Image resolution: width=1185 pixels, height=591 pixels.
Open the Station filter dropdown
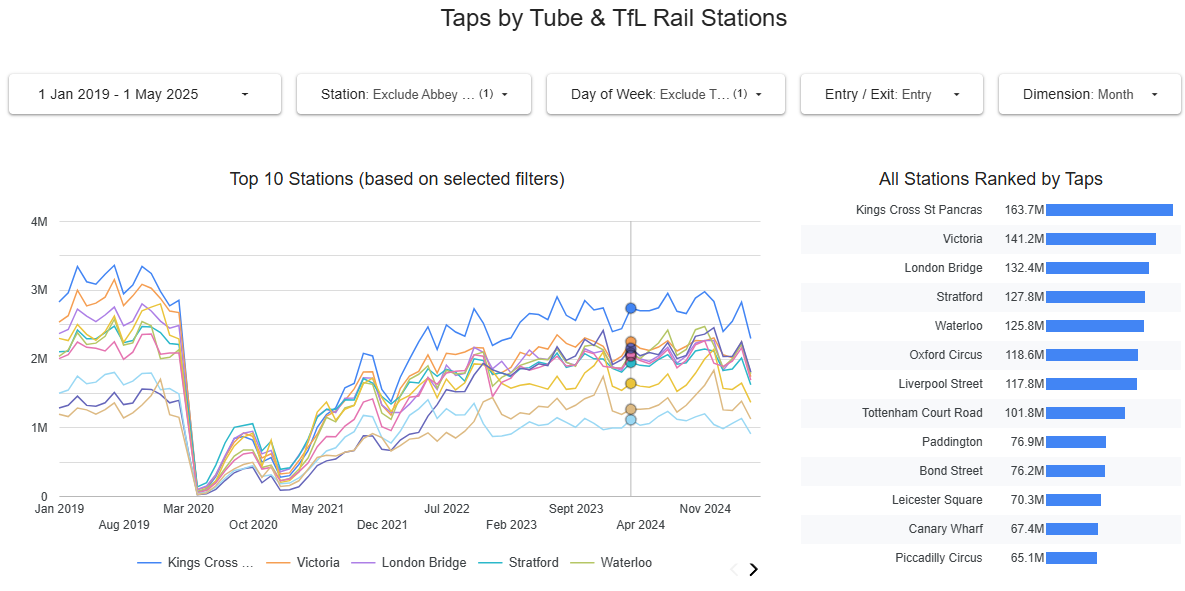coord(414,94)
